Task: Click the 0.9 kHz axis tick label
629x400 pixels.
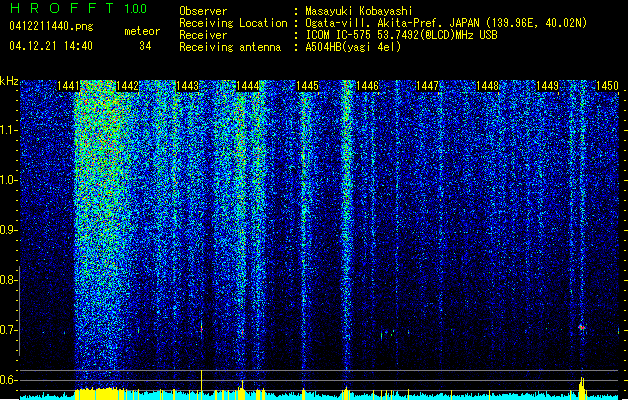Action: pos(8,230)
